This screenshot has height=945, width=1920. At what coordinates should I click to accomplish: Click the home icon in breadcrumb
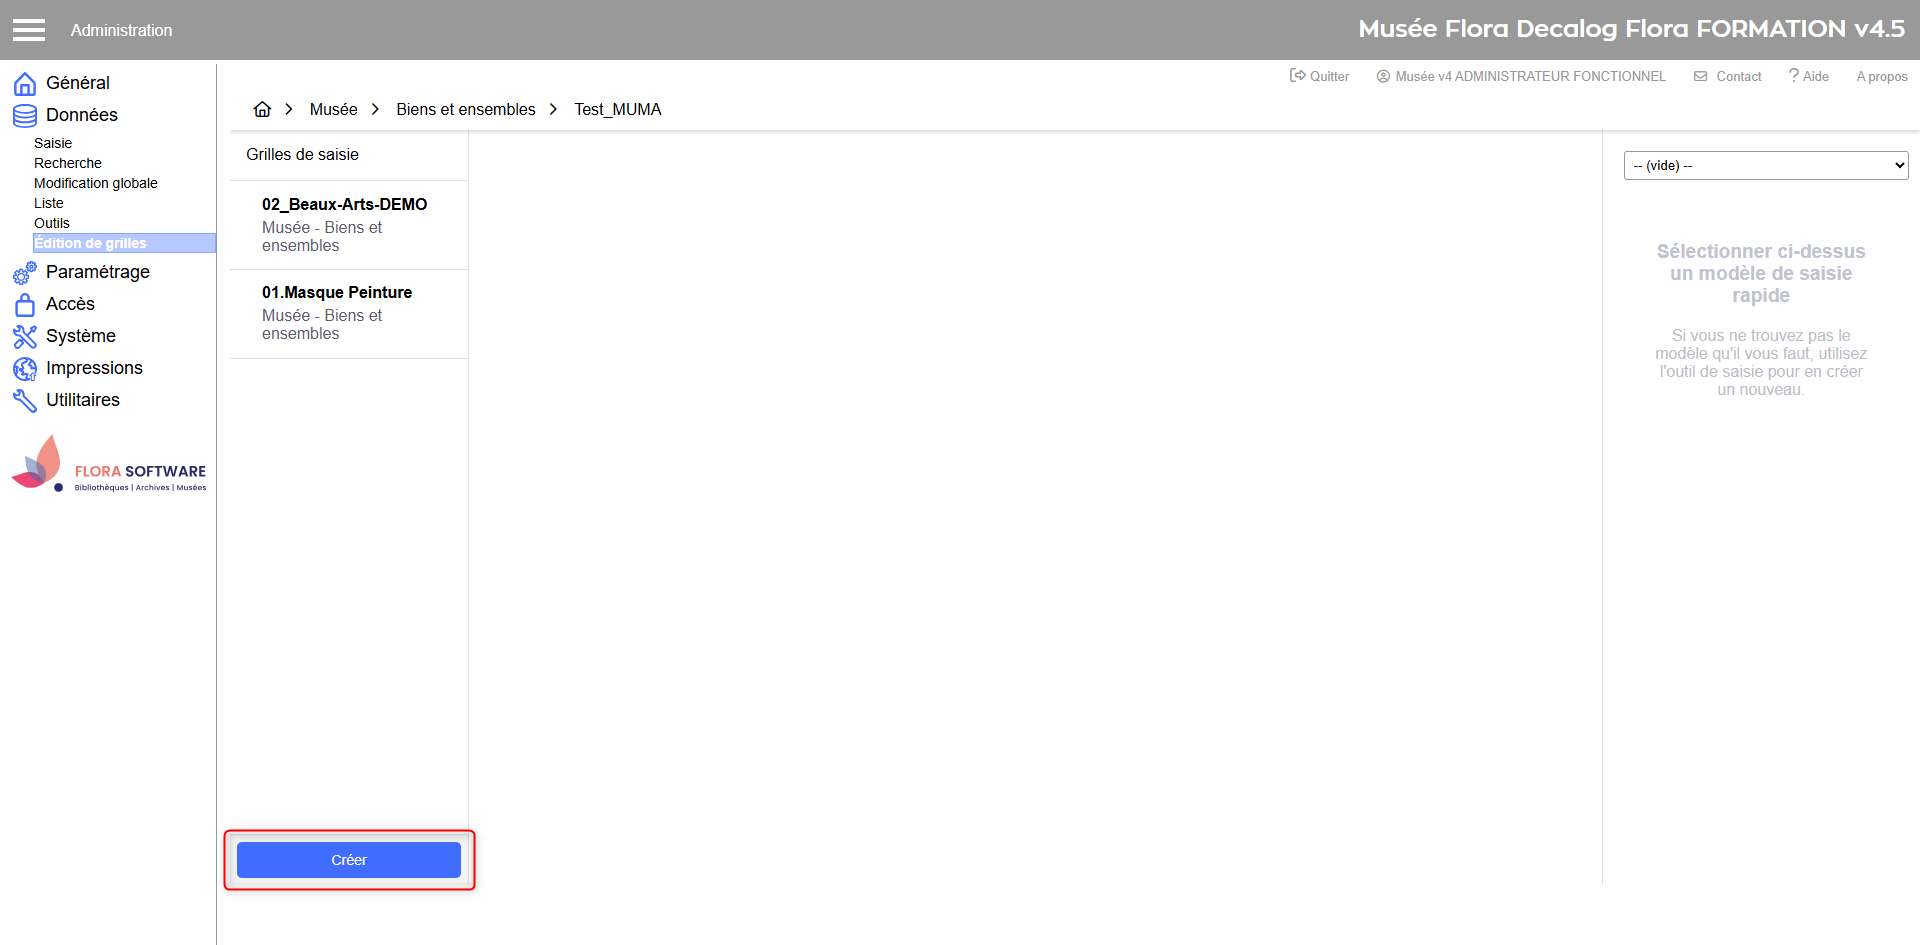click(x=262, y=109)
